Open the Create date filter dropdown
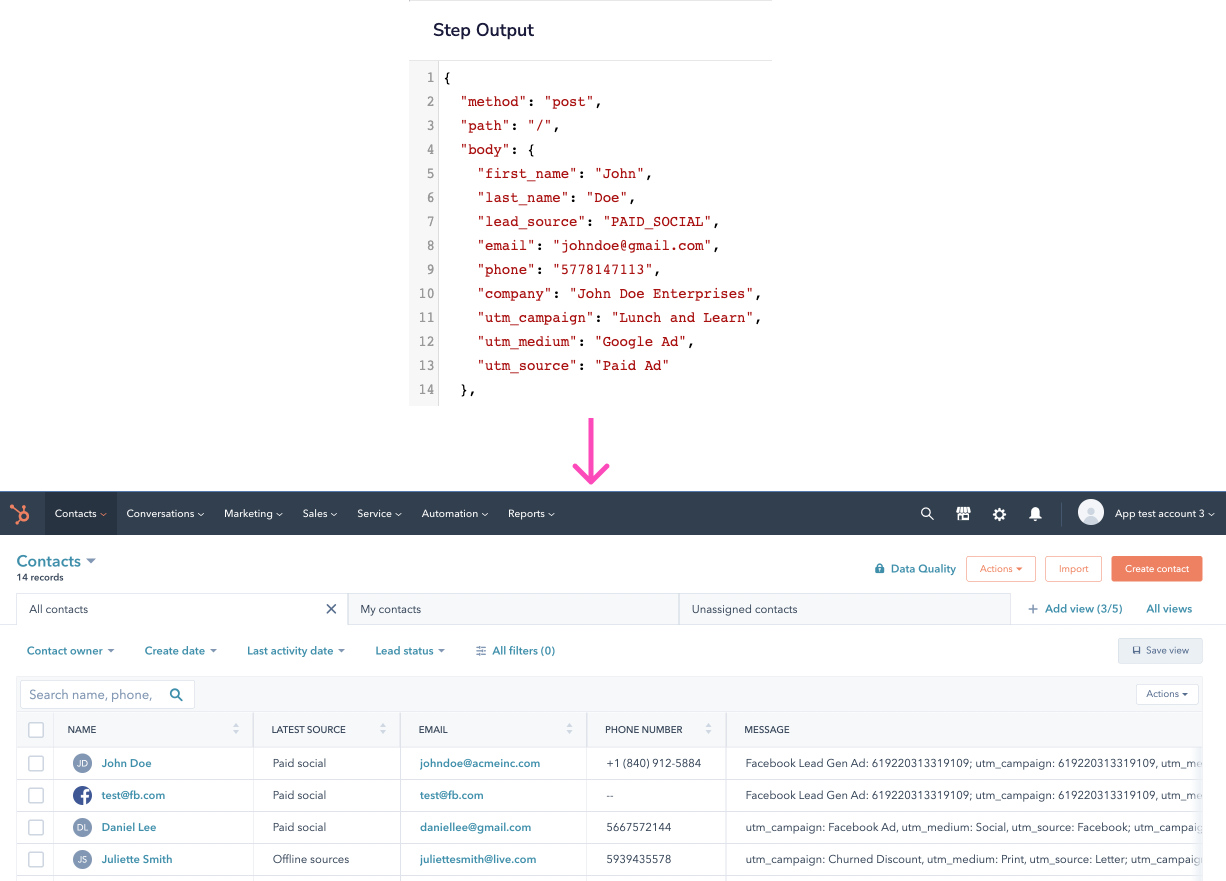This screenshot has height=881, width=1226. click(180, 651)
